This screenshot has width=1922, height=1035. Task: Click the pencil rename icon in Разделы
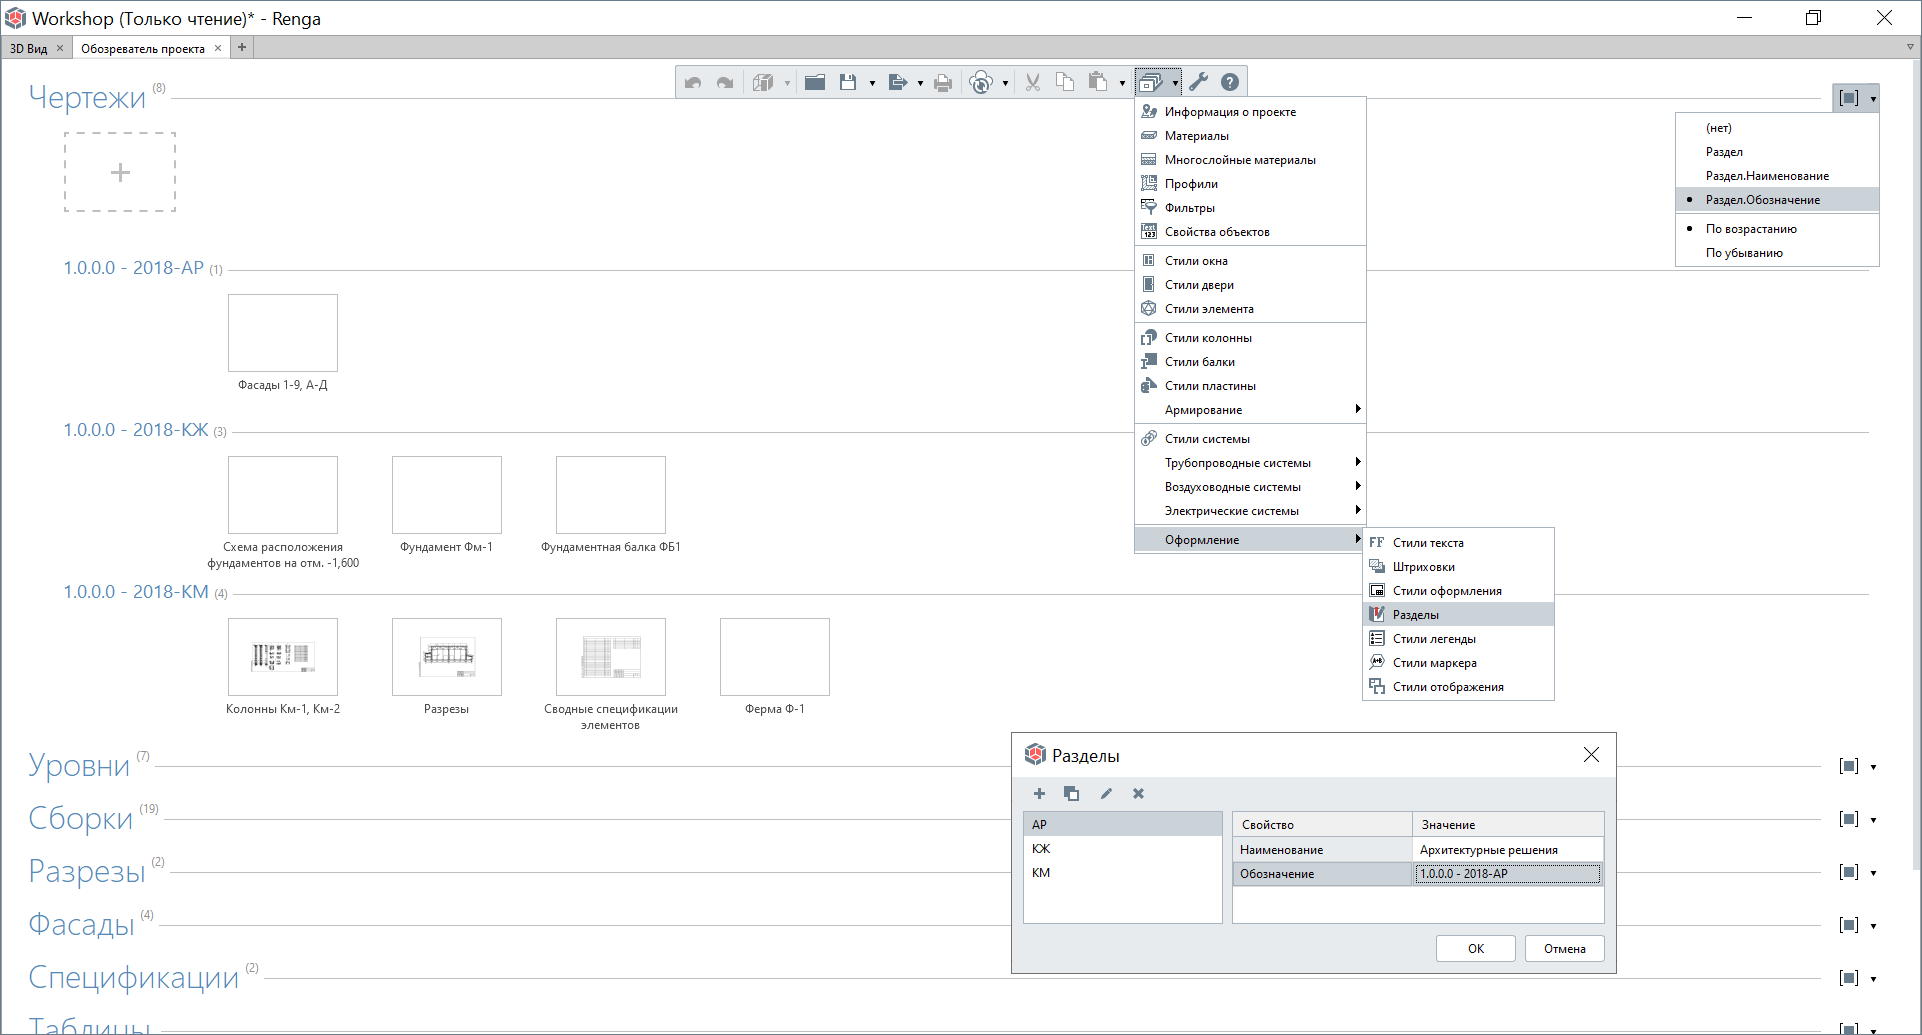tap(1106, 794)
